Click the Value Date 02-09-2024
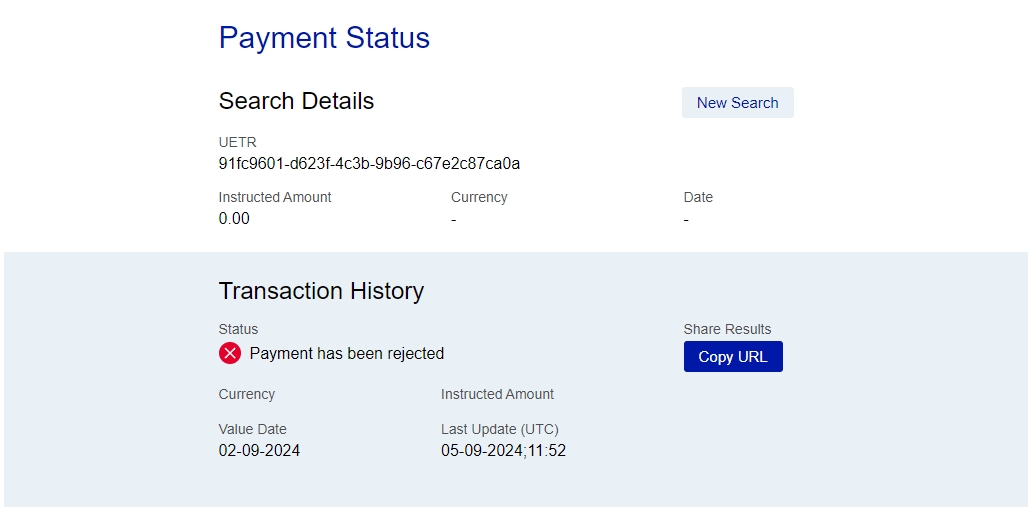 coord(259,450)
